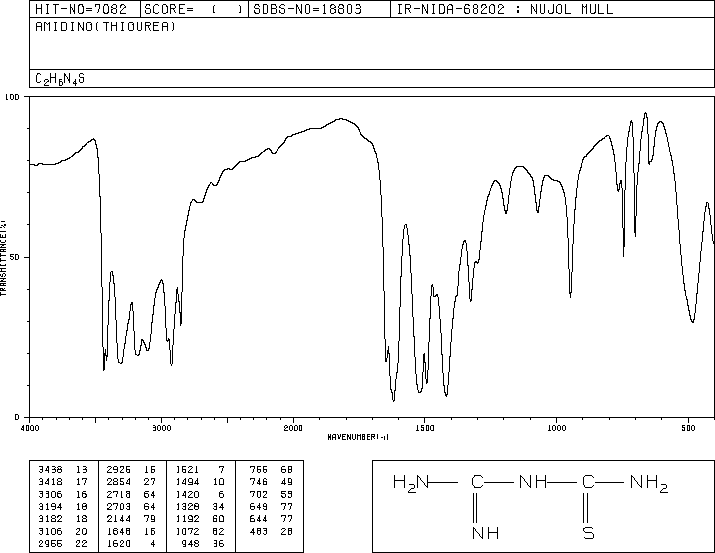This screenshot has width=715, height=553.
Task: Click the 1648 peak row
Action: [131, 531]
